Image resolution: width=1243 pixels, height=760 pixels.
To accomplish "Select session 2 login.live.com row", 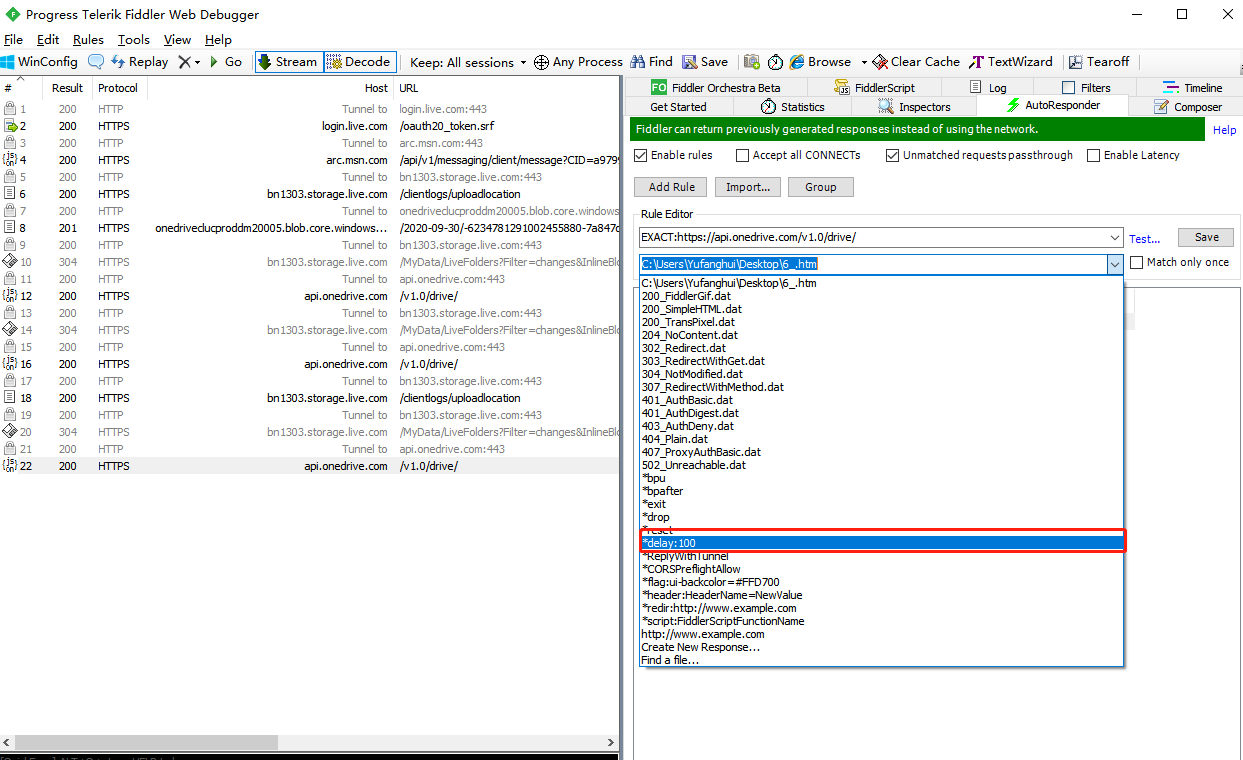I will click(x=310, y=126).
